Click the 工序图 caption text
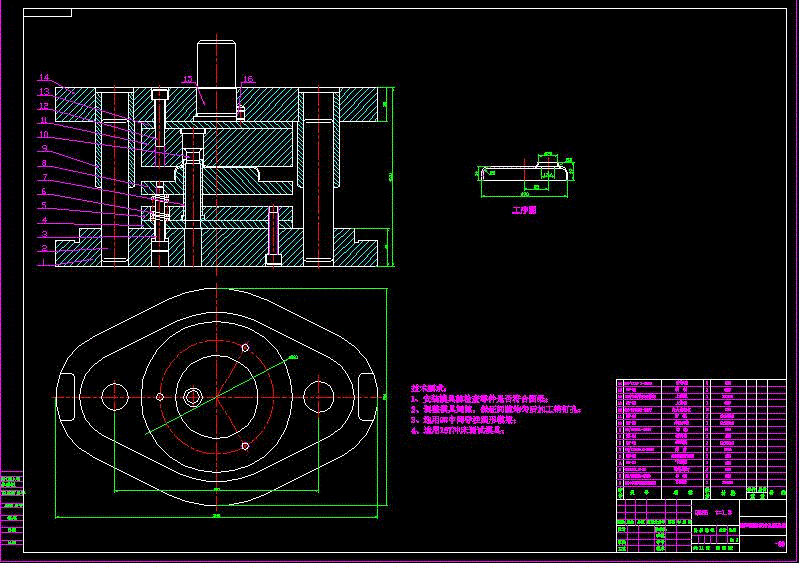 [524, 210]
